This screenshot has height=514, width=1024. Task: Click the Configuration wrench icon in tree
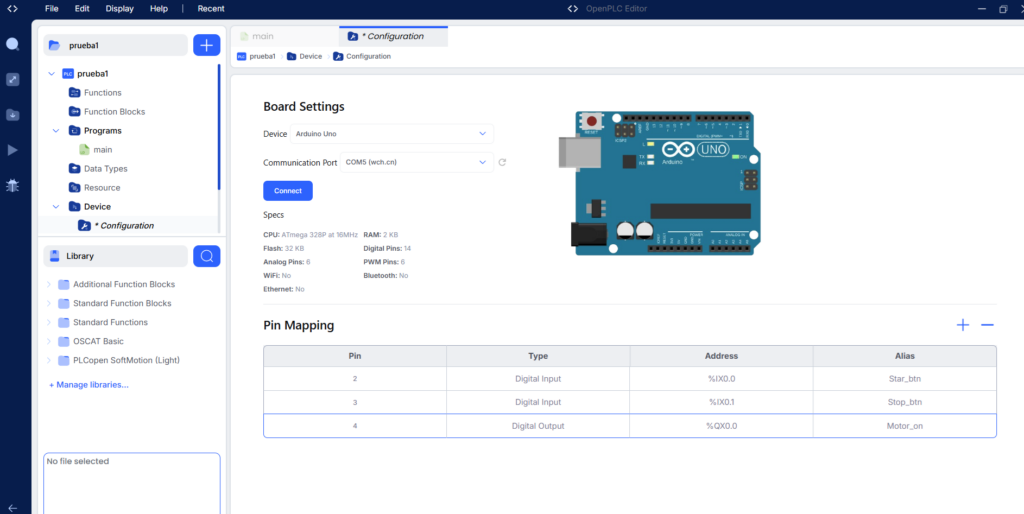[x=84, y=225]
